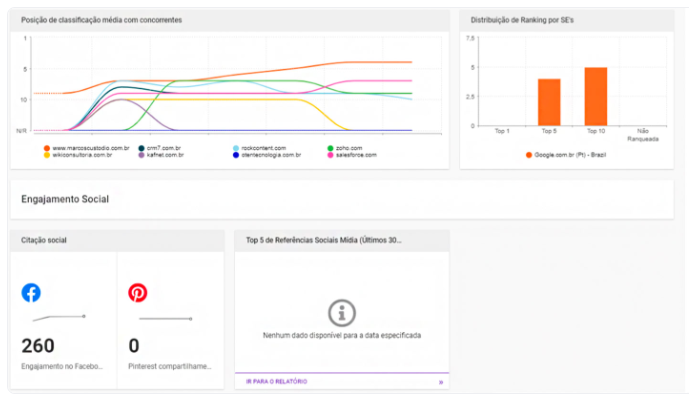Click the crm7.com.br legend label
This screenshot has height=402, width=689.
(x=164, y=148)
